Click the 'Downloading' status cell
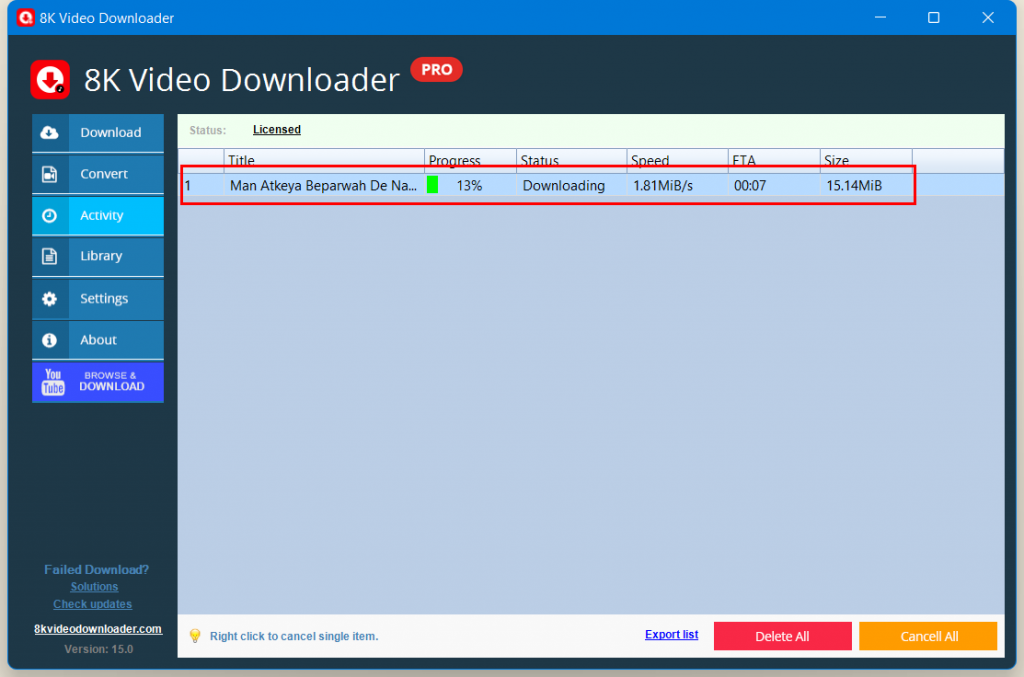 (x=564, y=185)
